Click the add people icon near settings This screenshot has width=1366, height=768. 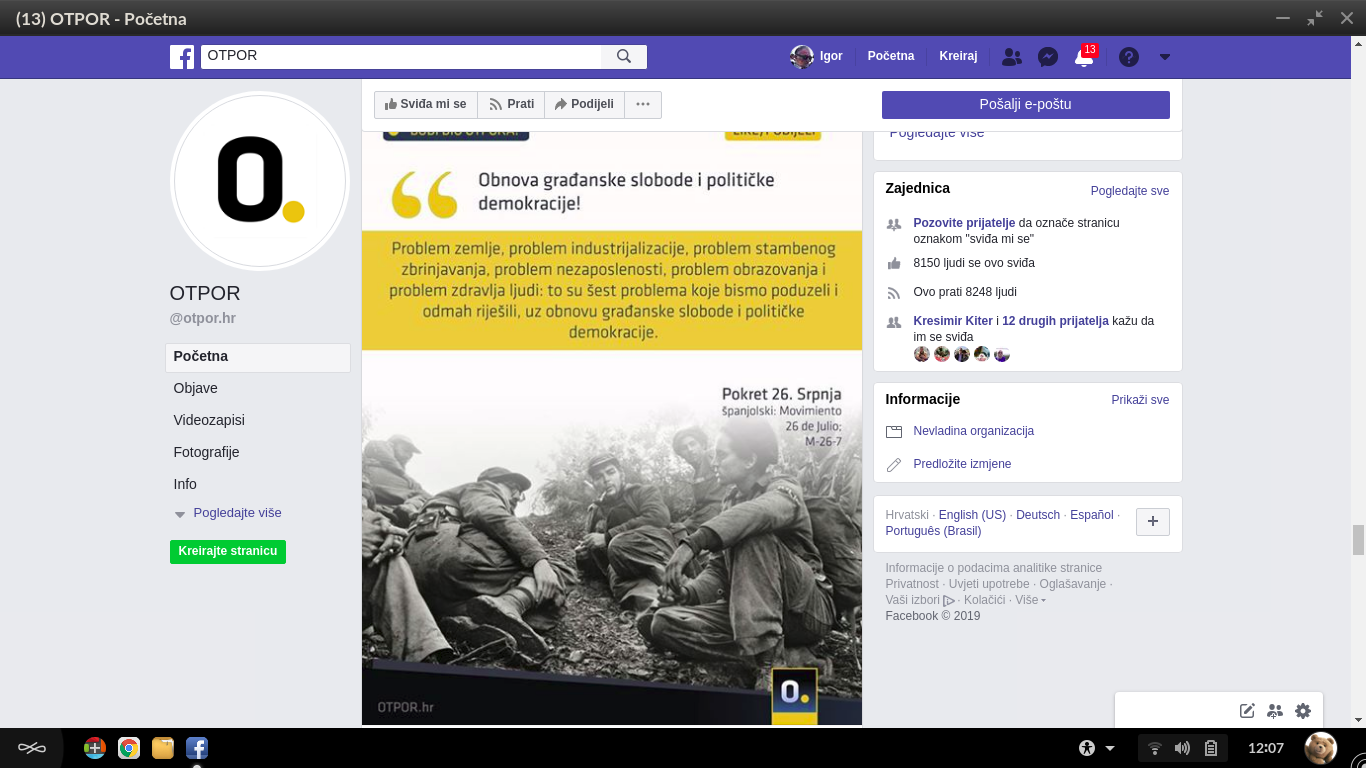pos(1274,710)
